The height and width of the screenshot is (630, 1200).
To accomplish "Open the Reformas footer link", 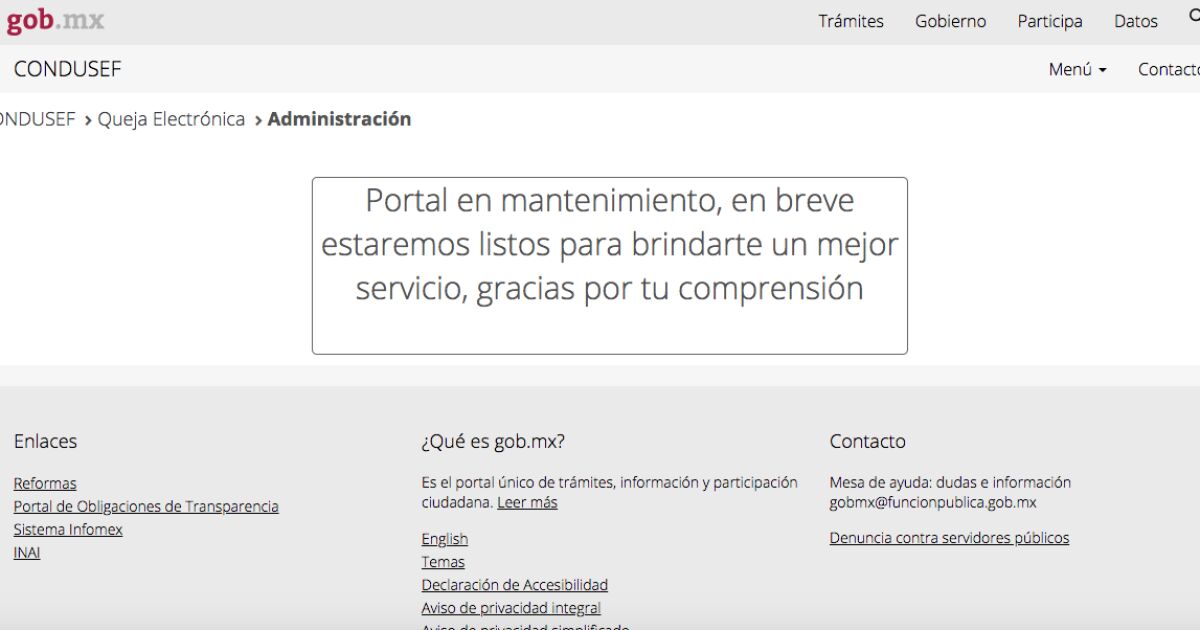I will [x=45, y=483].
